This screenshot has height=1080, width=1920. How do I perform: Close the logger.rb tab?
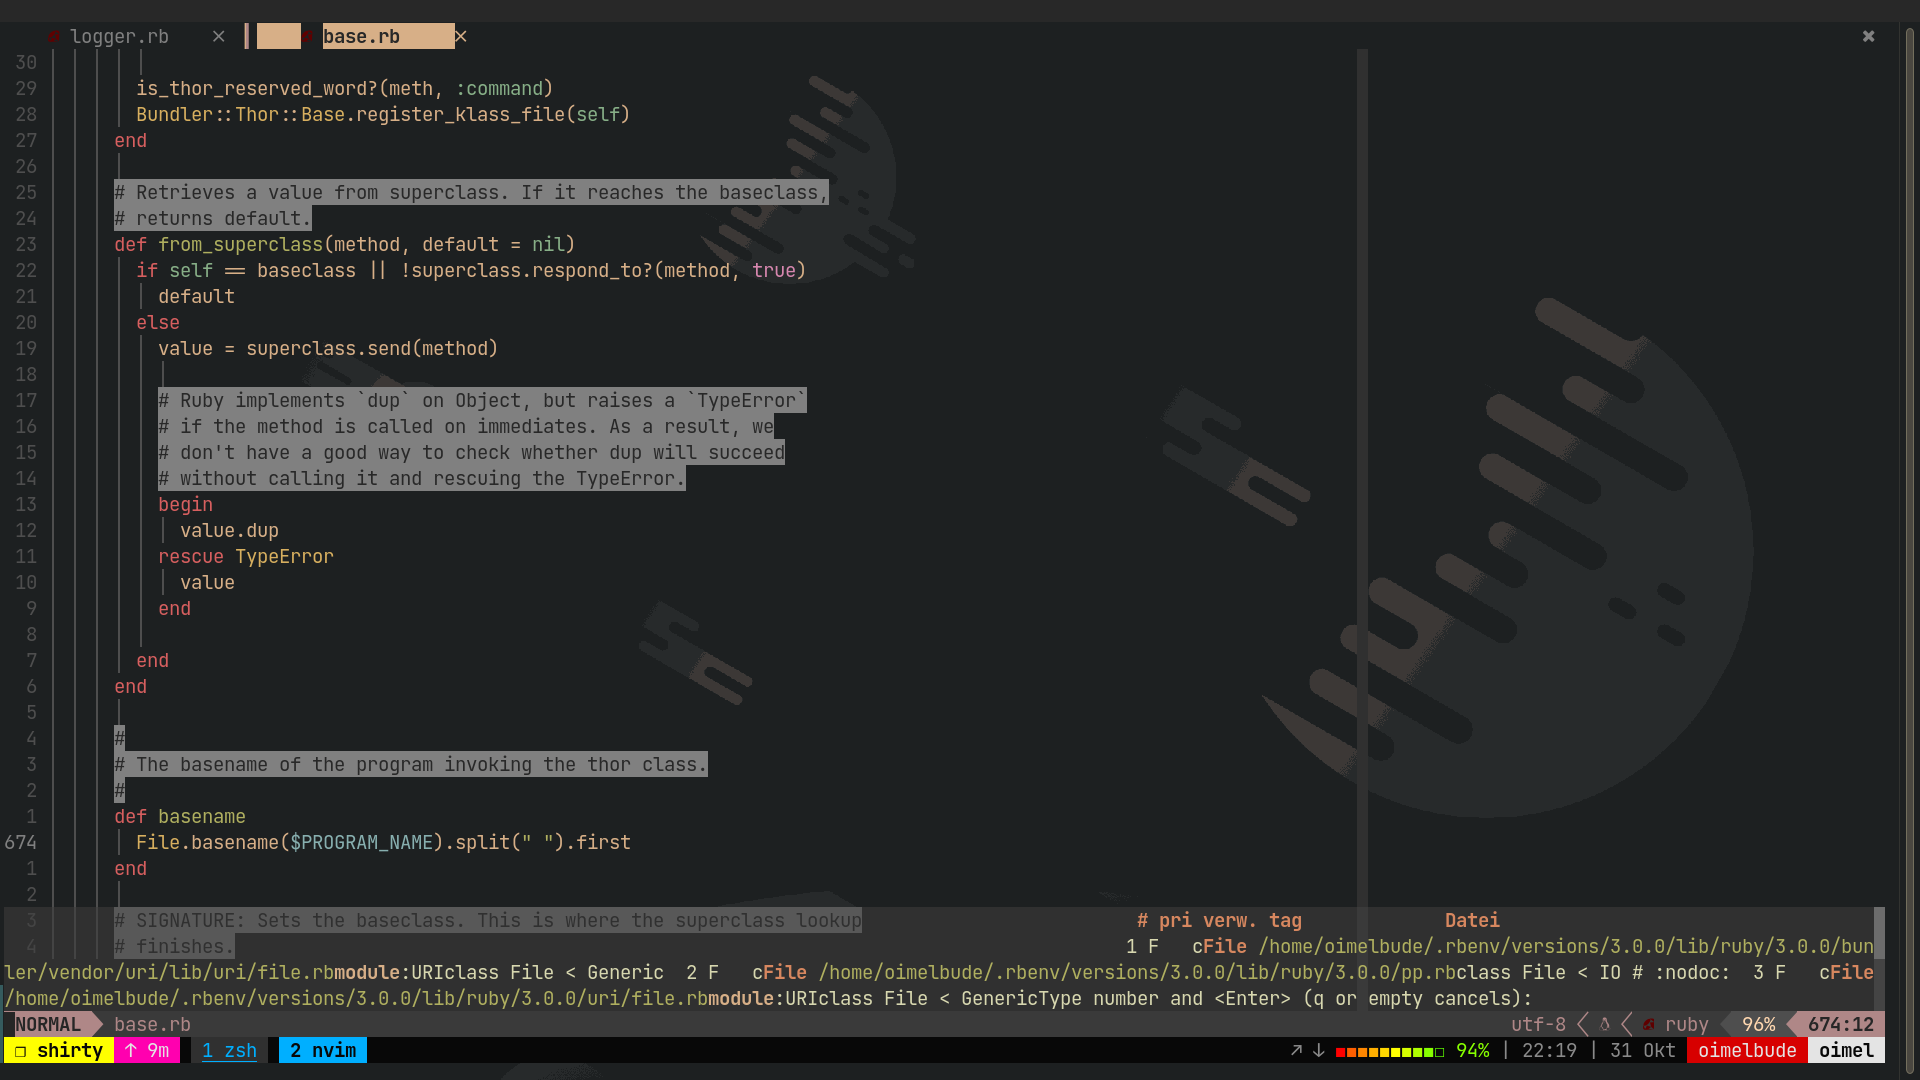click(x=218, y=36)
